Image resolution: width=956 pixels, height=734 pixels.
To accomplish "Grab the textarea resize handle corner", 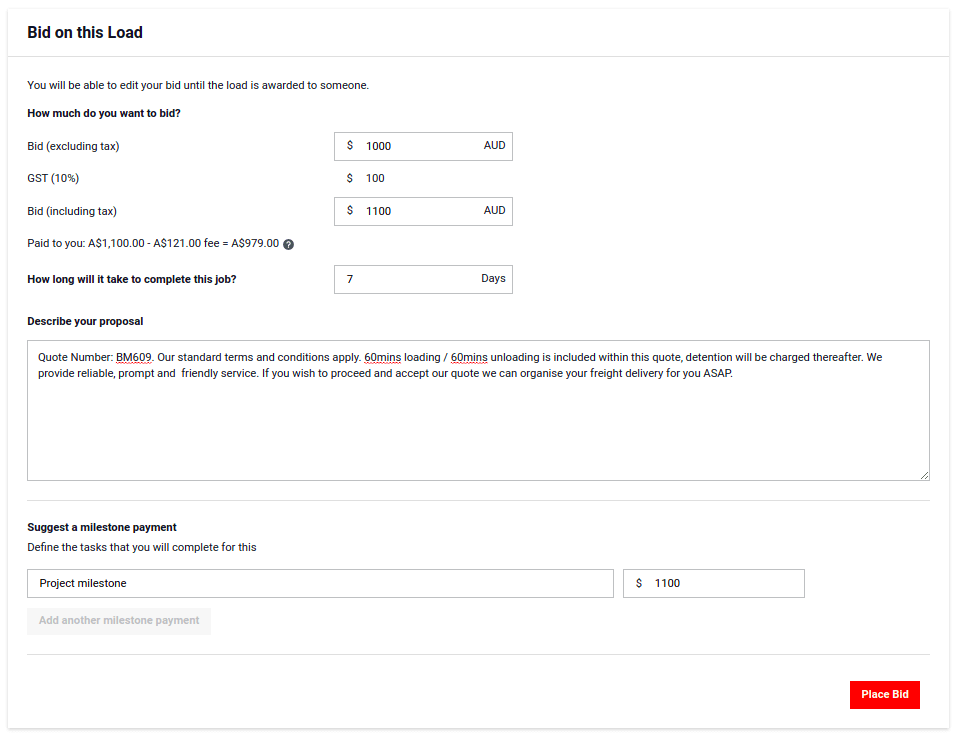I will click(924, 476).
